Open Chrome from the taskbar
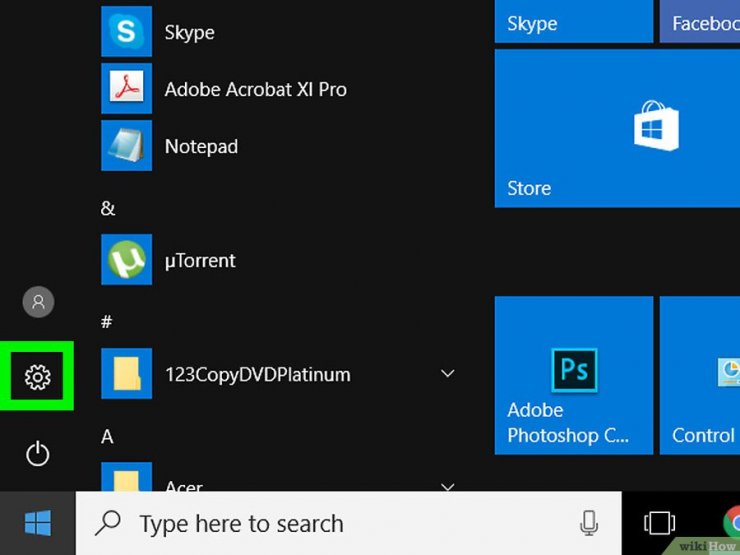 pos(732,523)
